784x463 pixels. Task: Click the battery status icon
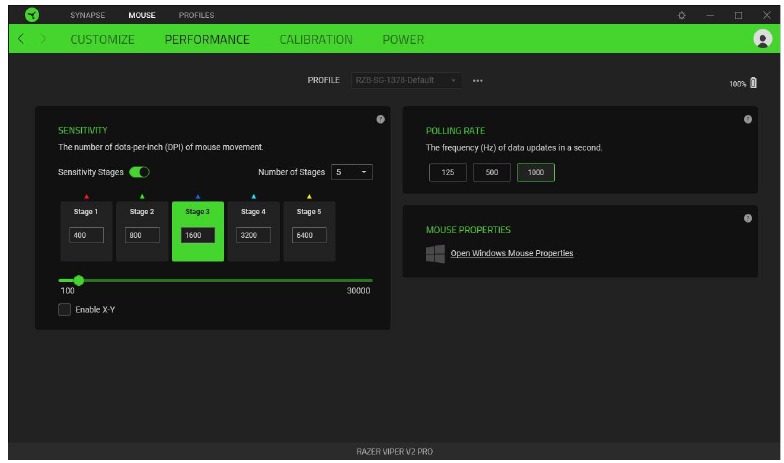pyautogui.click(x=754, y=83)
